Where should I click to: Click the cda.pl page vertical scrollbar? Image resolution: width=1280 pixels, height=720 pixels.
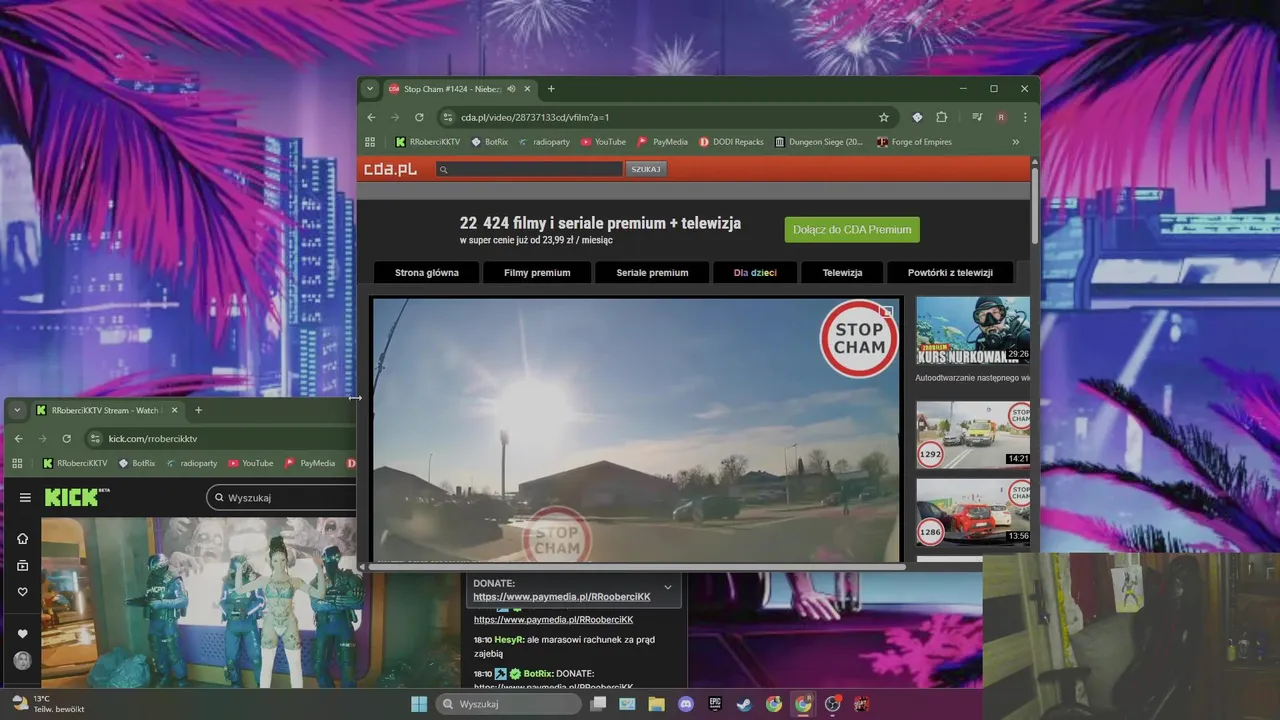[1035, 205]
